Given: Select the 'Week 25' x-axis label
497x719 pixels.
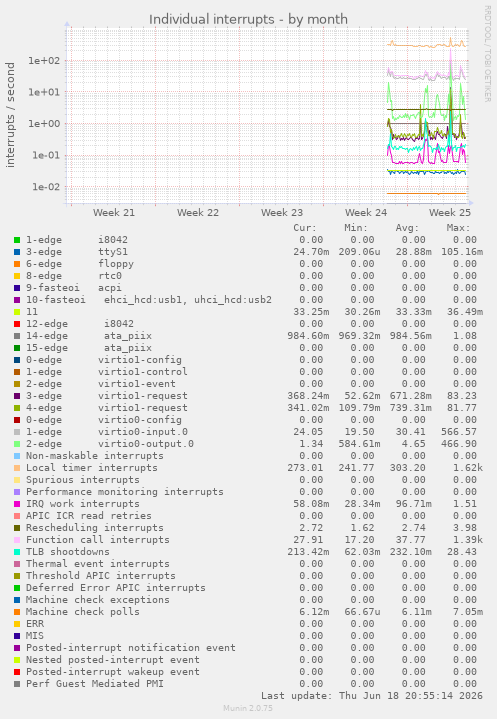Looking at the screenshot, I should 450,213.
